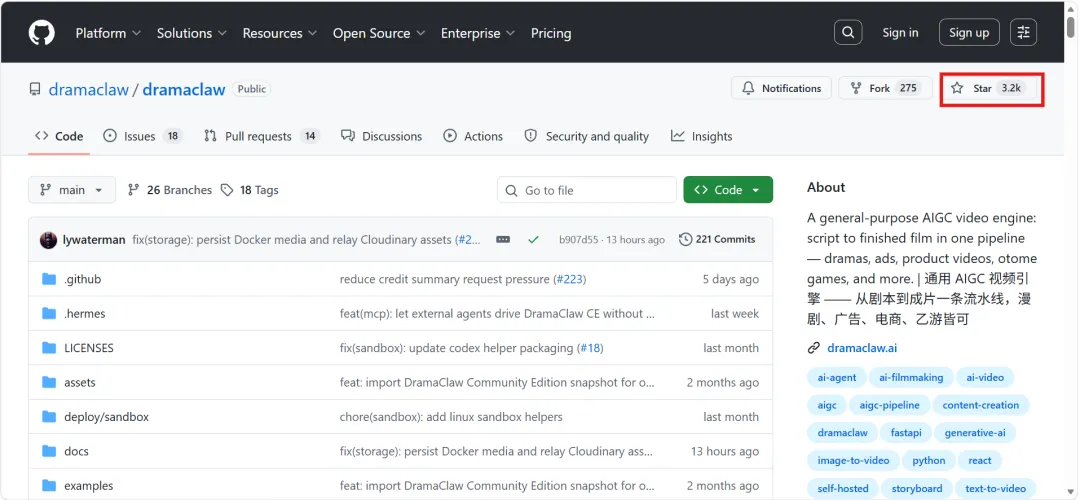Screen dimensions: 1080x500
Task: Expand the Open Source menu
Action: (x=379, y=33)
